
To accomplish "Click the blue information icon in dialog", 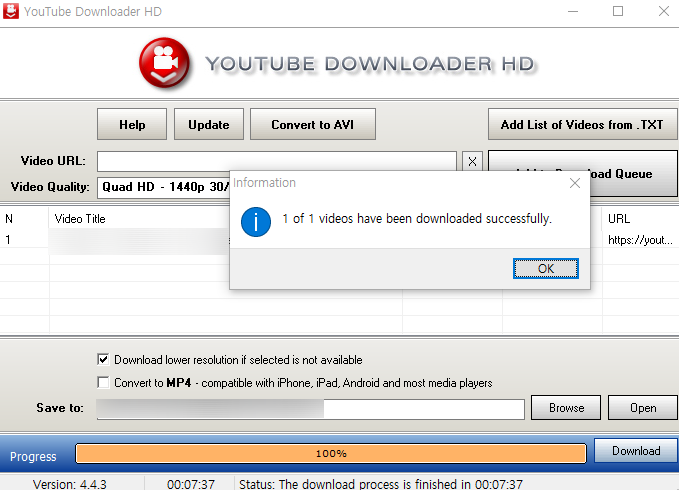I will [x=256, y=222].
